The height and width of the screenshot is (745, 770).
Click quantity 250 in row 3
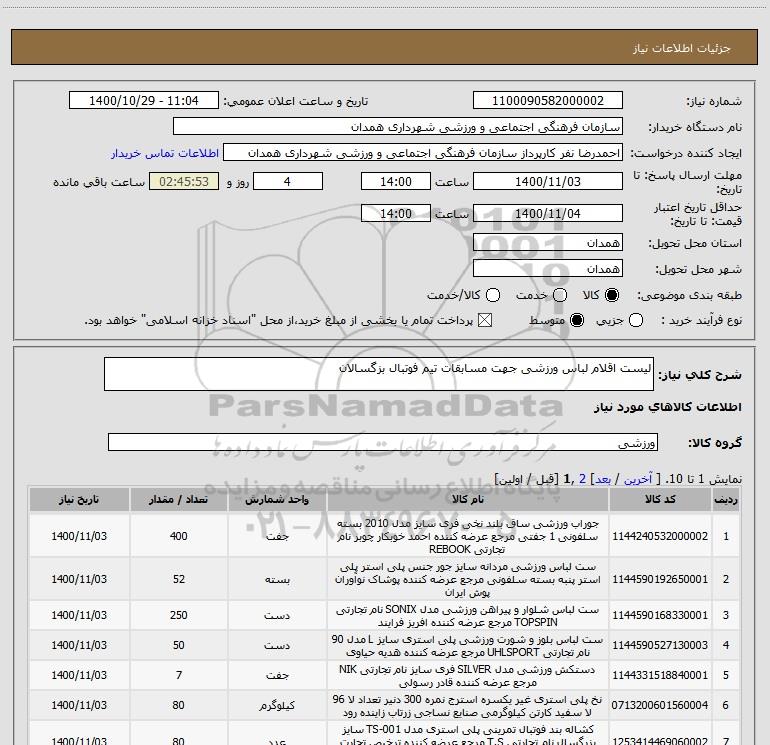coord(178,615)
